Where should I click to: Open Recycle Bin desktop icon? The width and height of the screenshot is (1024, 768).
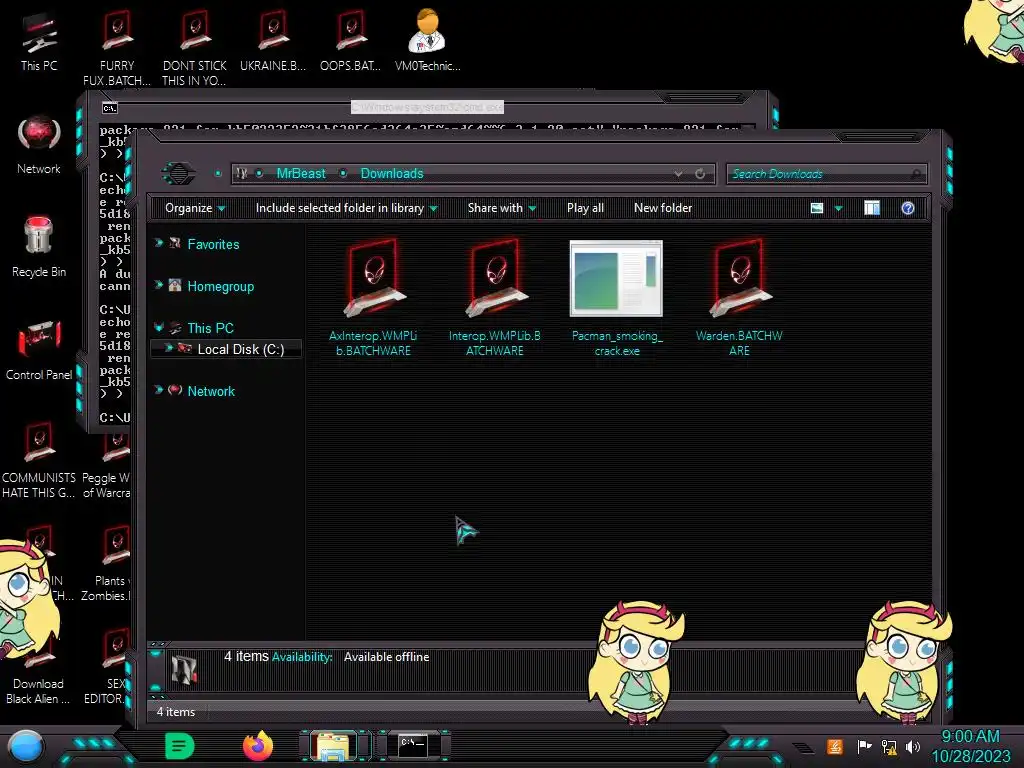tap(39, 247)
